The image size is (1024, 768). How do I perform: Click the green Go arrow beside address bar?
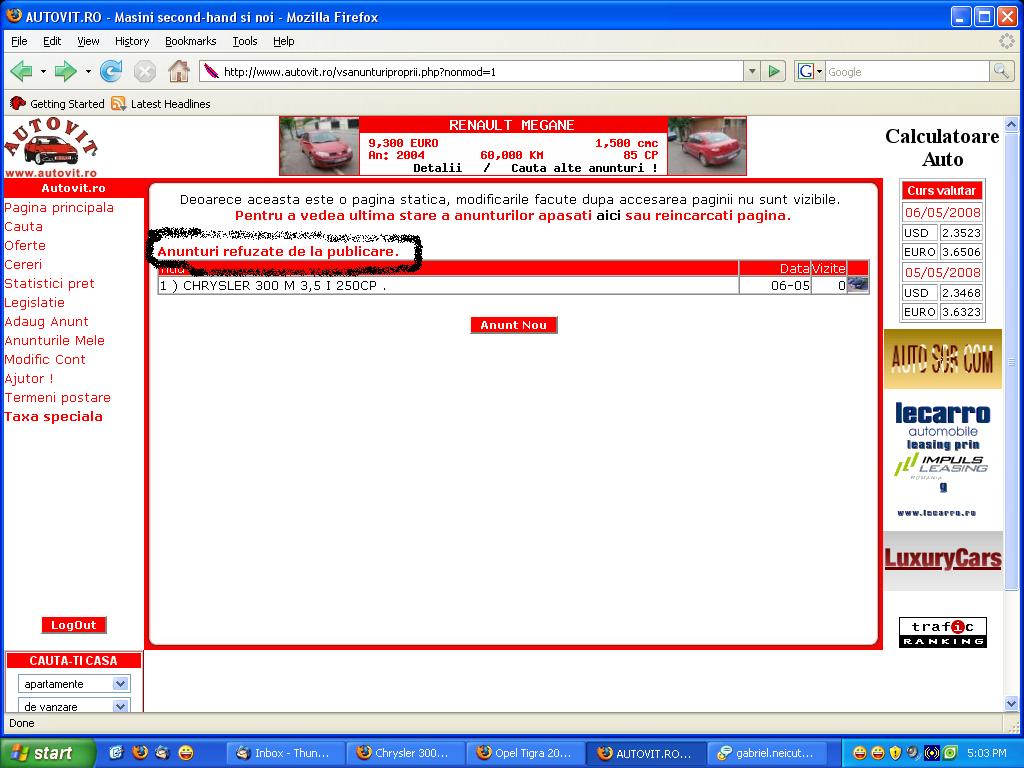774,72
